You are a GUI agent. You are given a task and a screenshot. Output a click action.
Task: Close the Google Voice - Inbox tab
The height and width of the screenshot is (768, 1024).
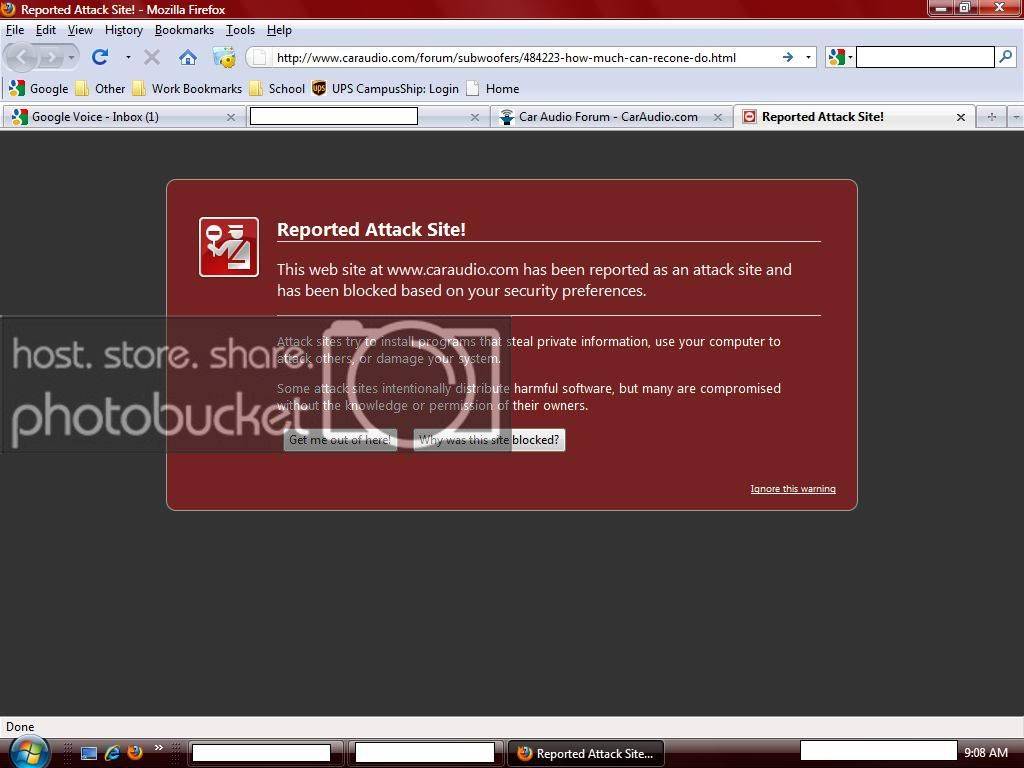point(231,118)
